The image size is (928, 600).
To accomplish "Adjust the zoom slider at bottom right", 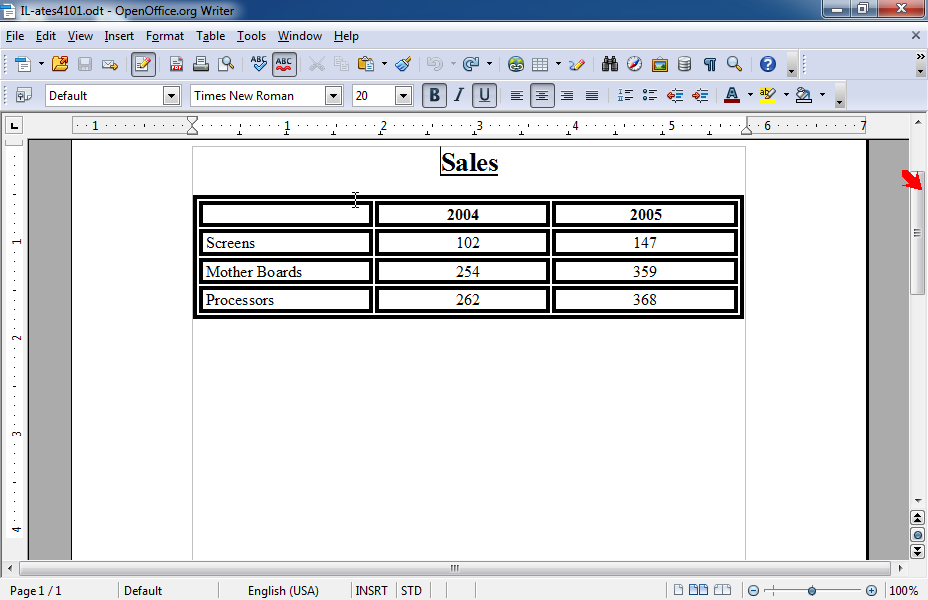I will tap(813, 590).
